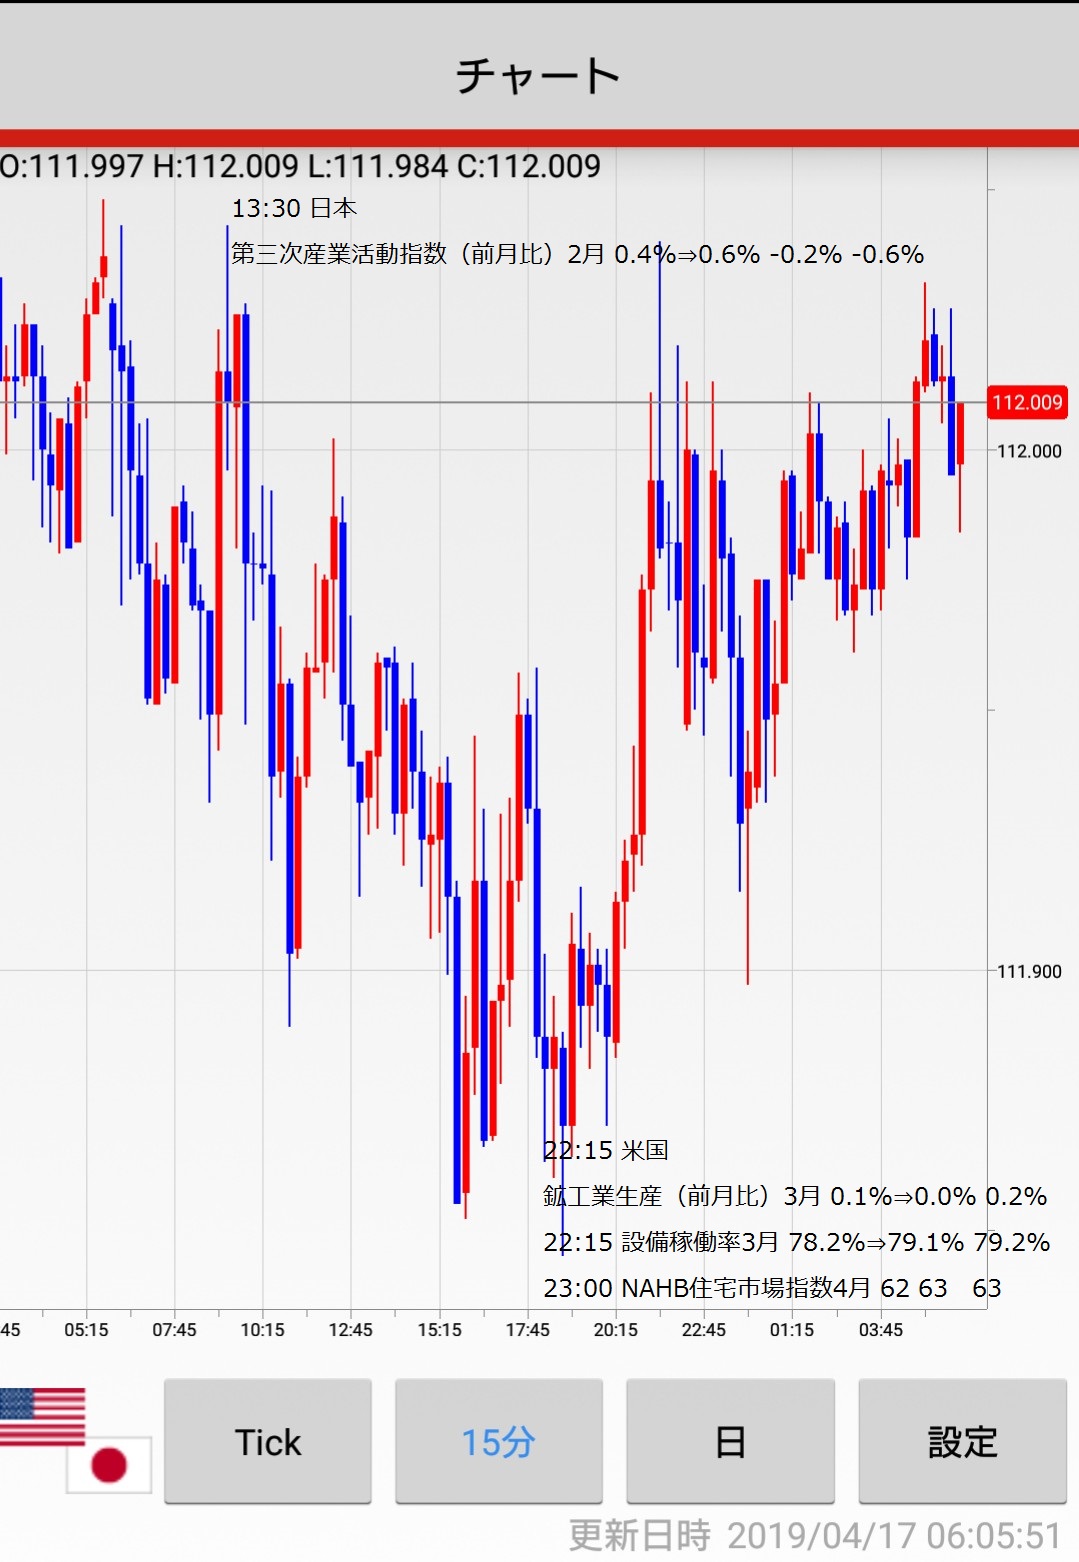
Task: Tap the OHLC values readout
Action: (300, 166)
